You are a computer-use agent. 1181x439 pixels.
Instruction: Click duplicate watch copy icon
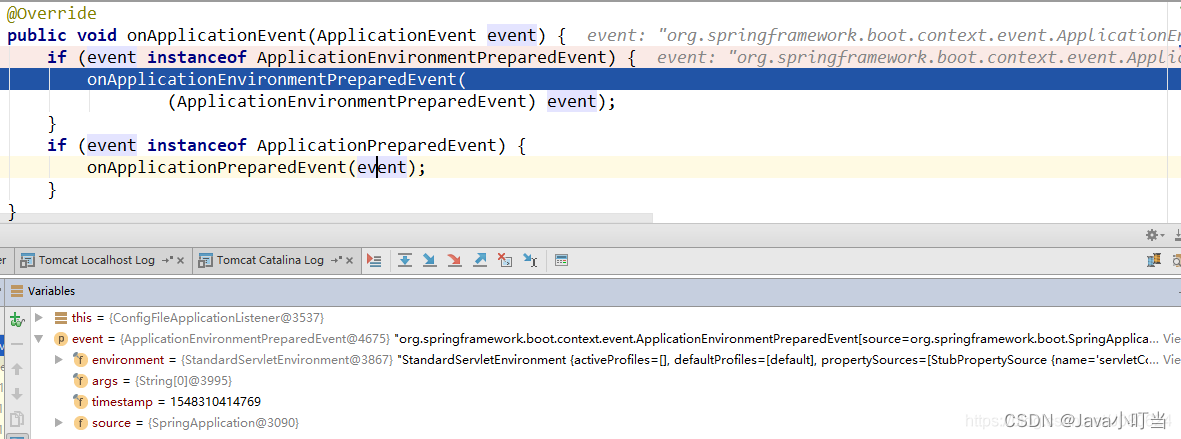(17, 419)
